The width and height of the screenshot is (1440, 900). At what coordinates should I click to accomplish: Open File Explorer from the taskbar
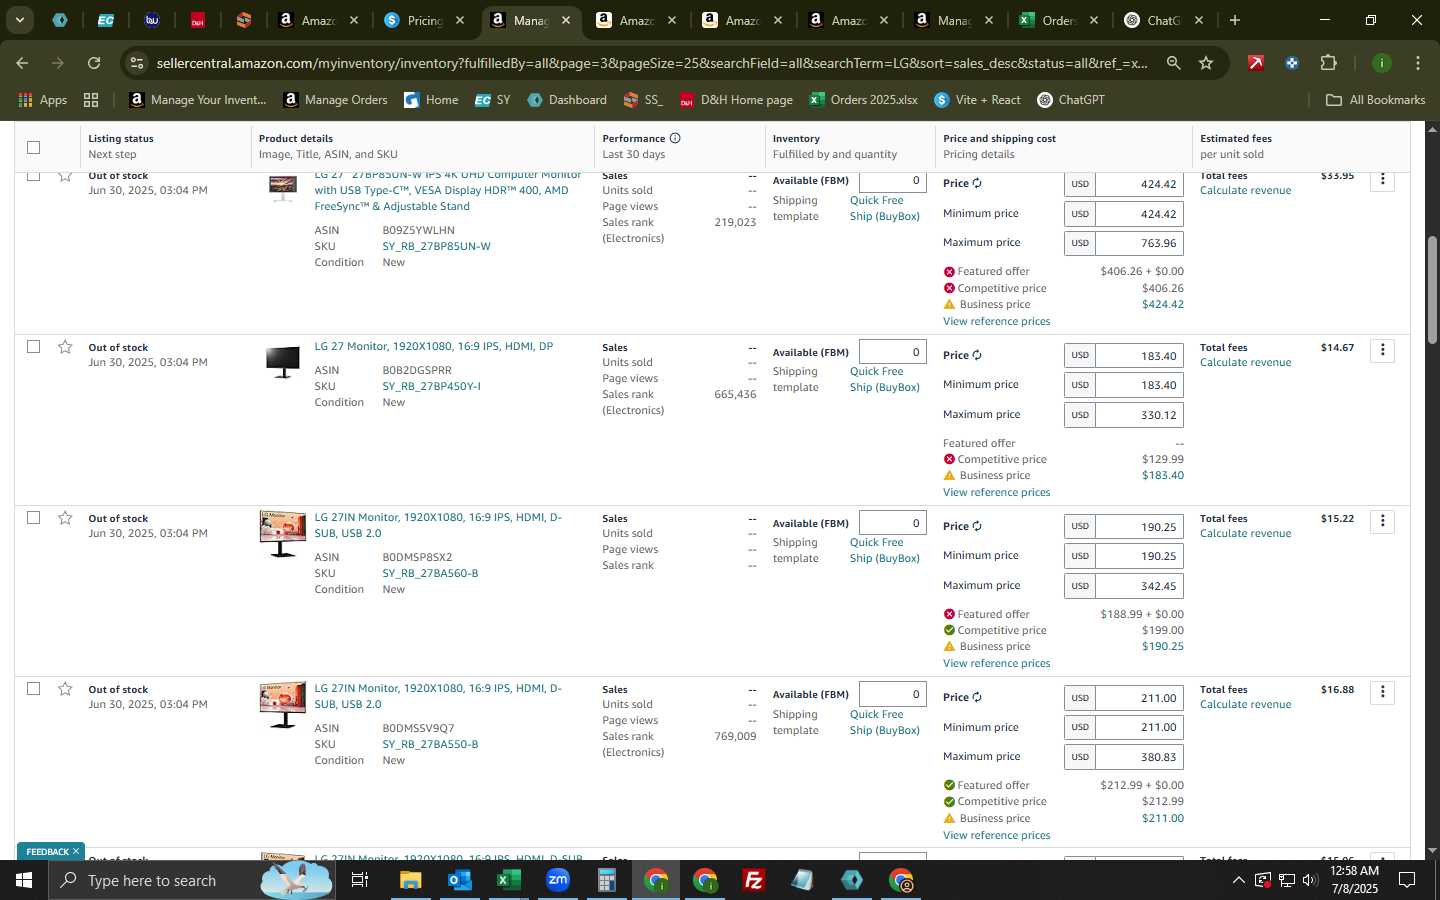click(x=411, y=880)
